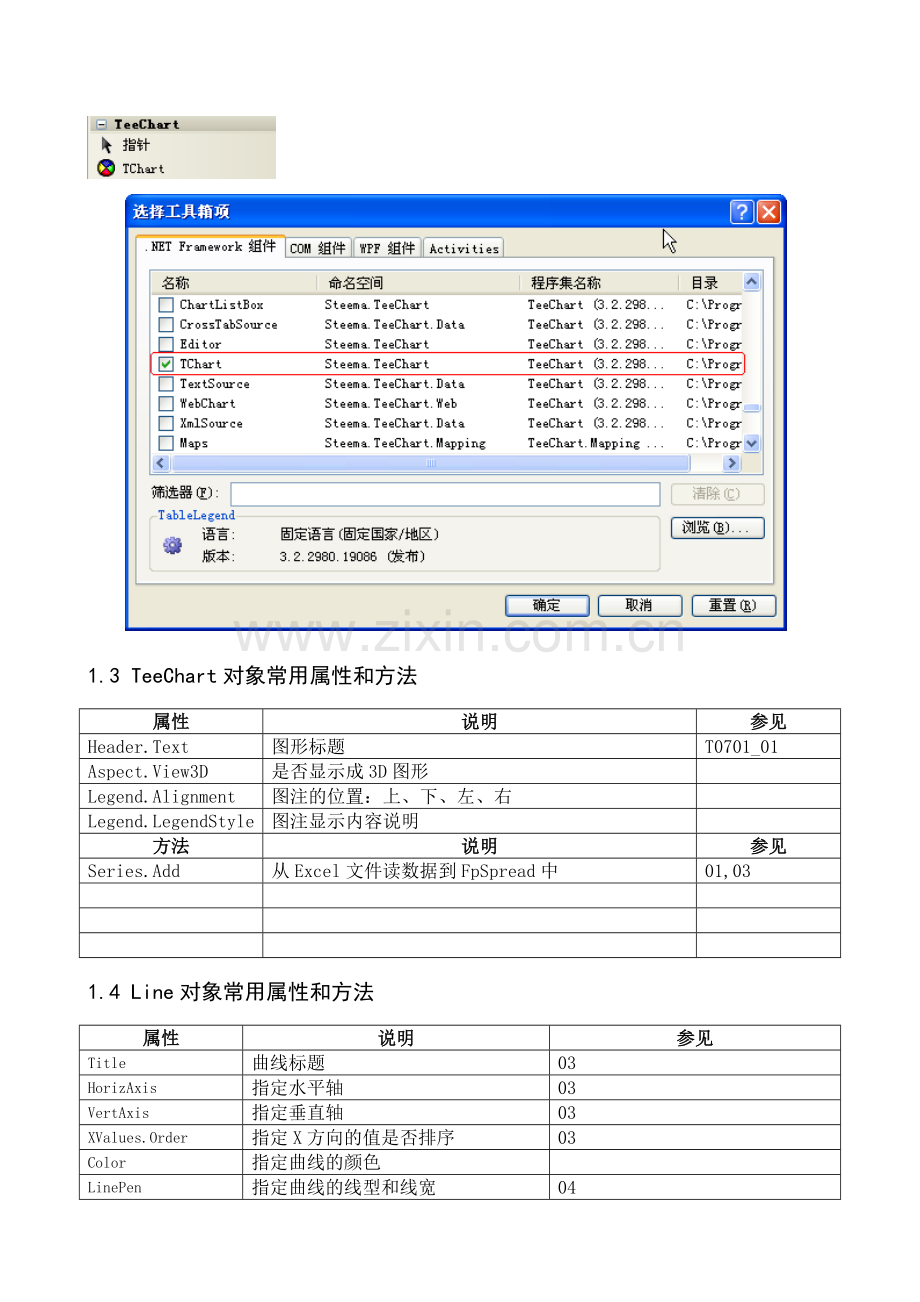Open the Activities tab

tap(463, 248)
